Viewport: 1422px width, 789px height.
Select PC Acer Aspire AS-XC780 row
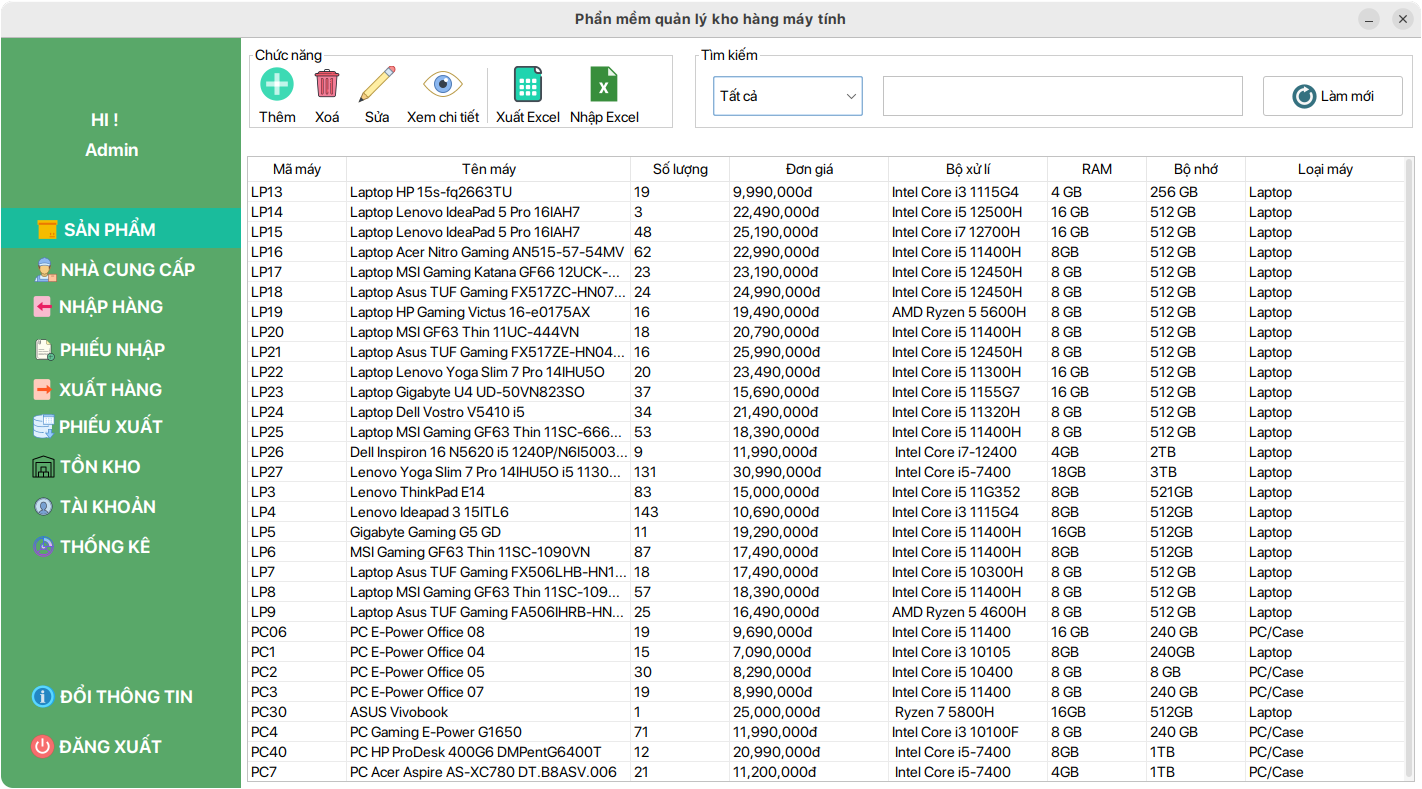(826, 772)
